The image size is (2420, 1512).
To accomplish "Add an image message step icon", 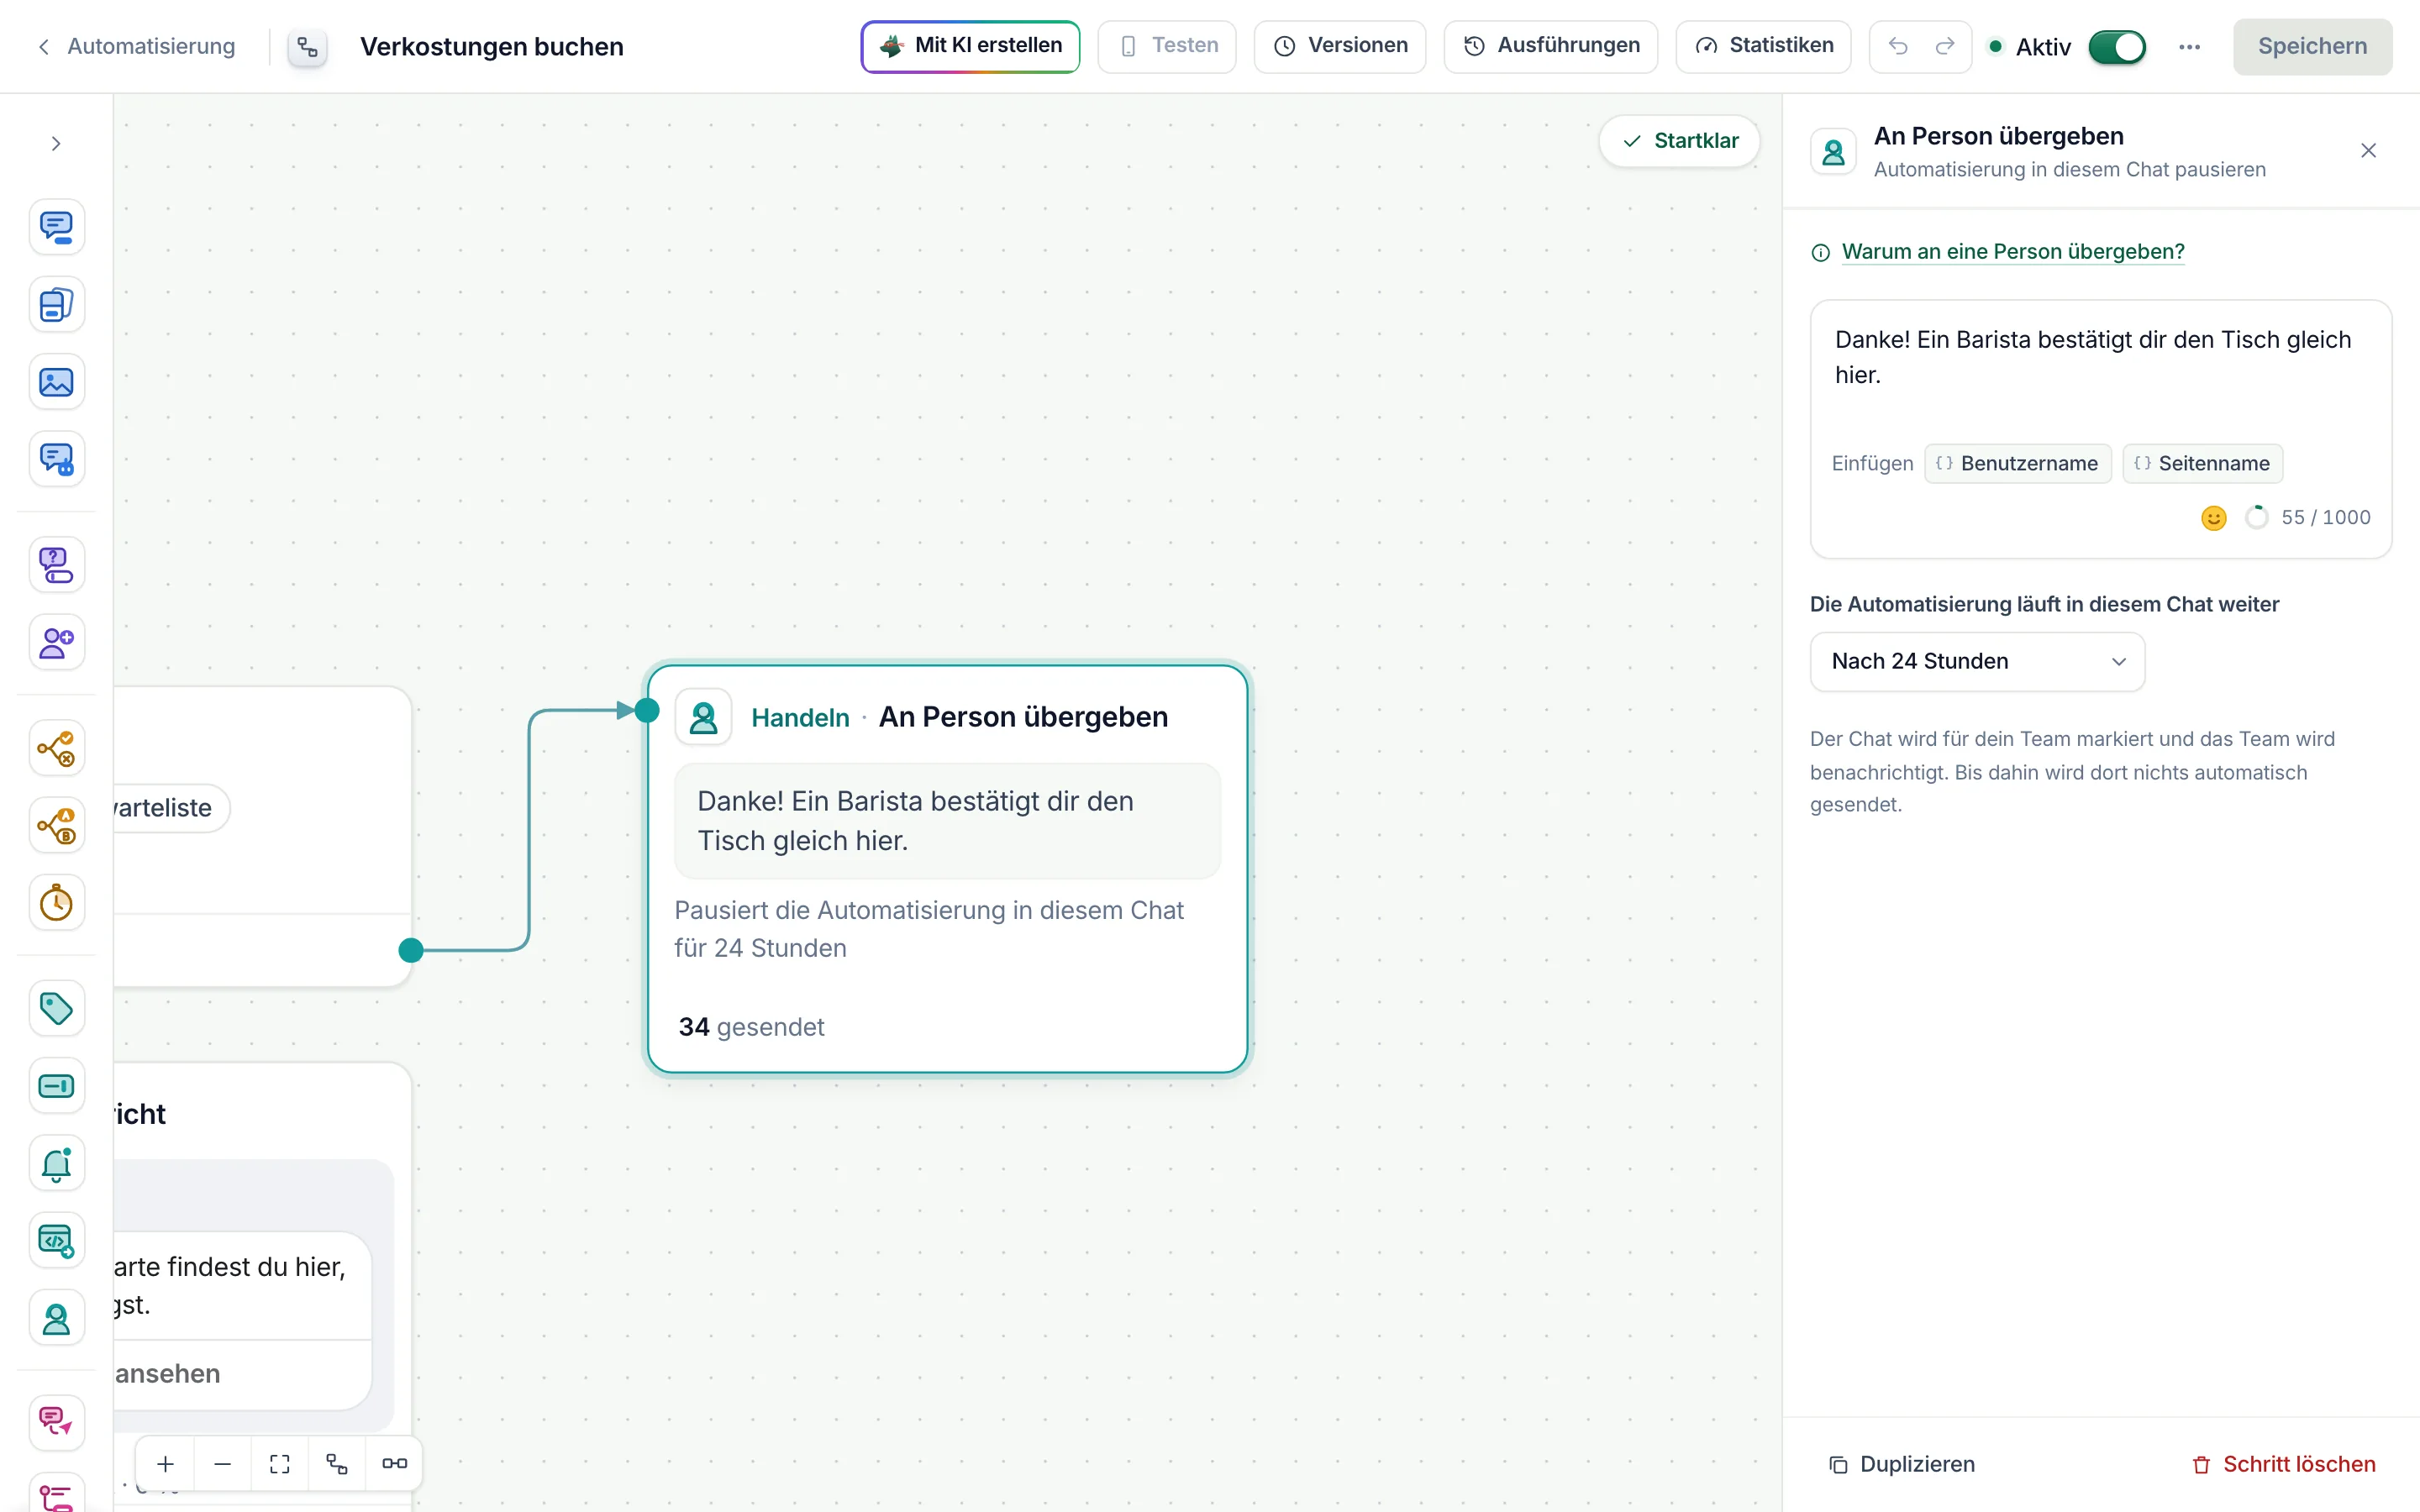I will click(x=56, y=382).
